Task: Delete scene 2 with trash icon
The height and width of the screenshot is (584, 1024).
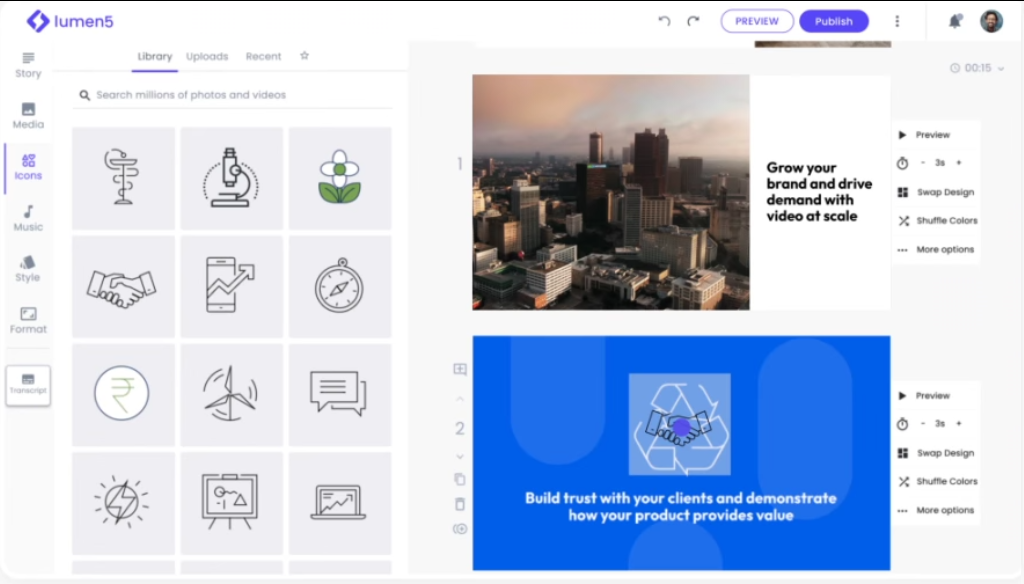Action: (x=460, y=504)
